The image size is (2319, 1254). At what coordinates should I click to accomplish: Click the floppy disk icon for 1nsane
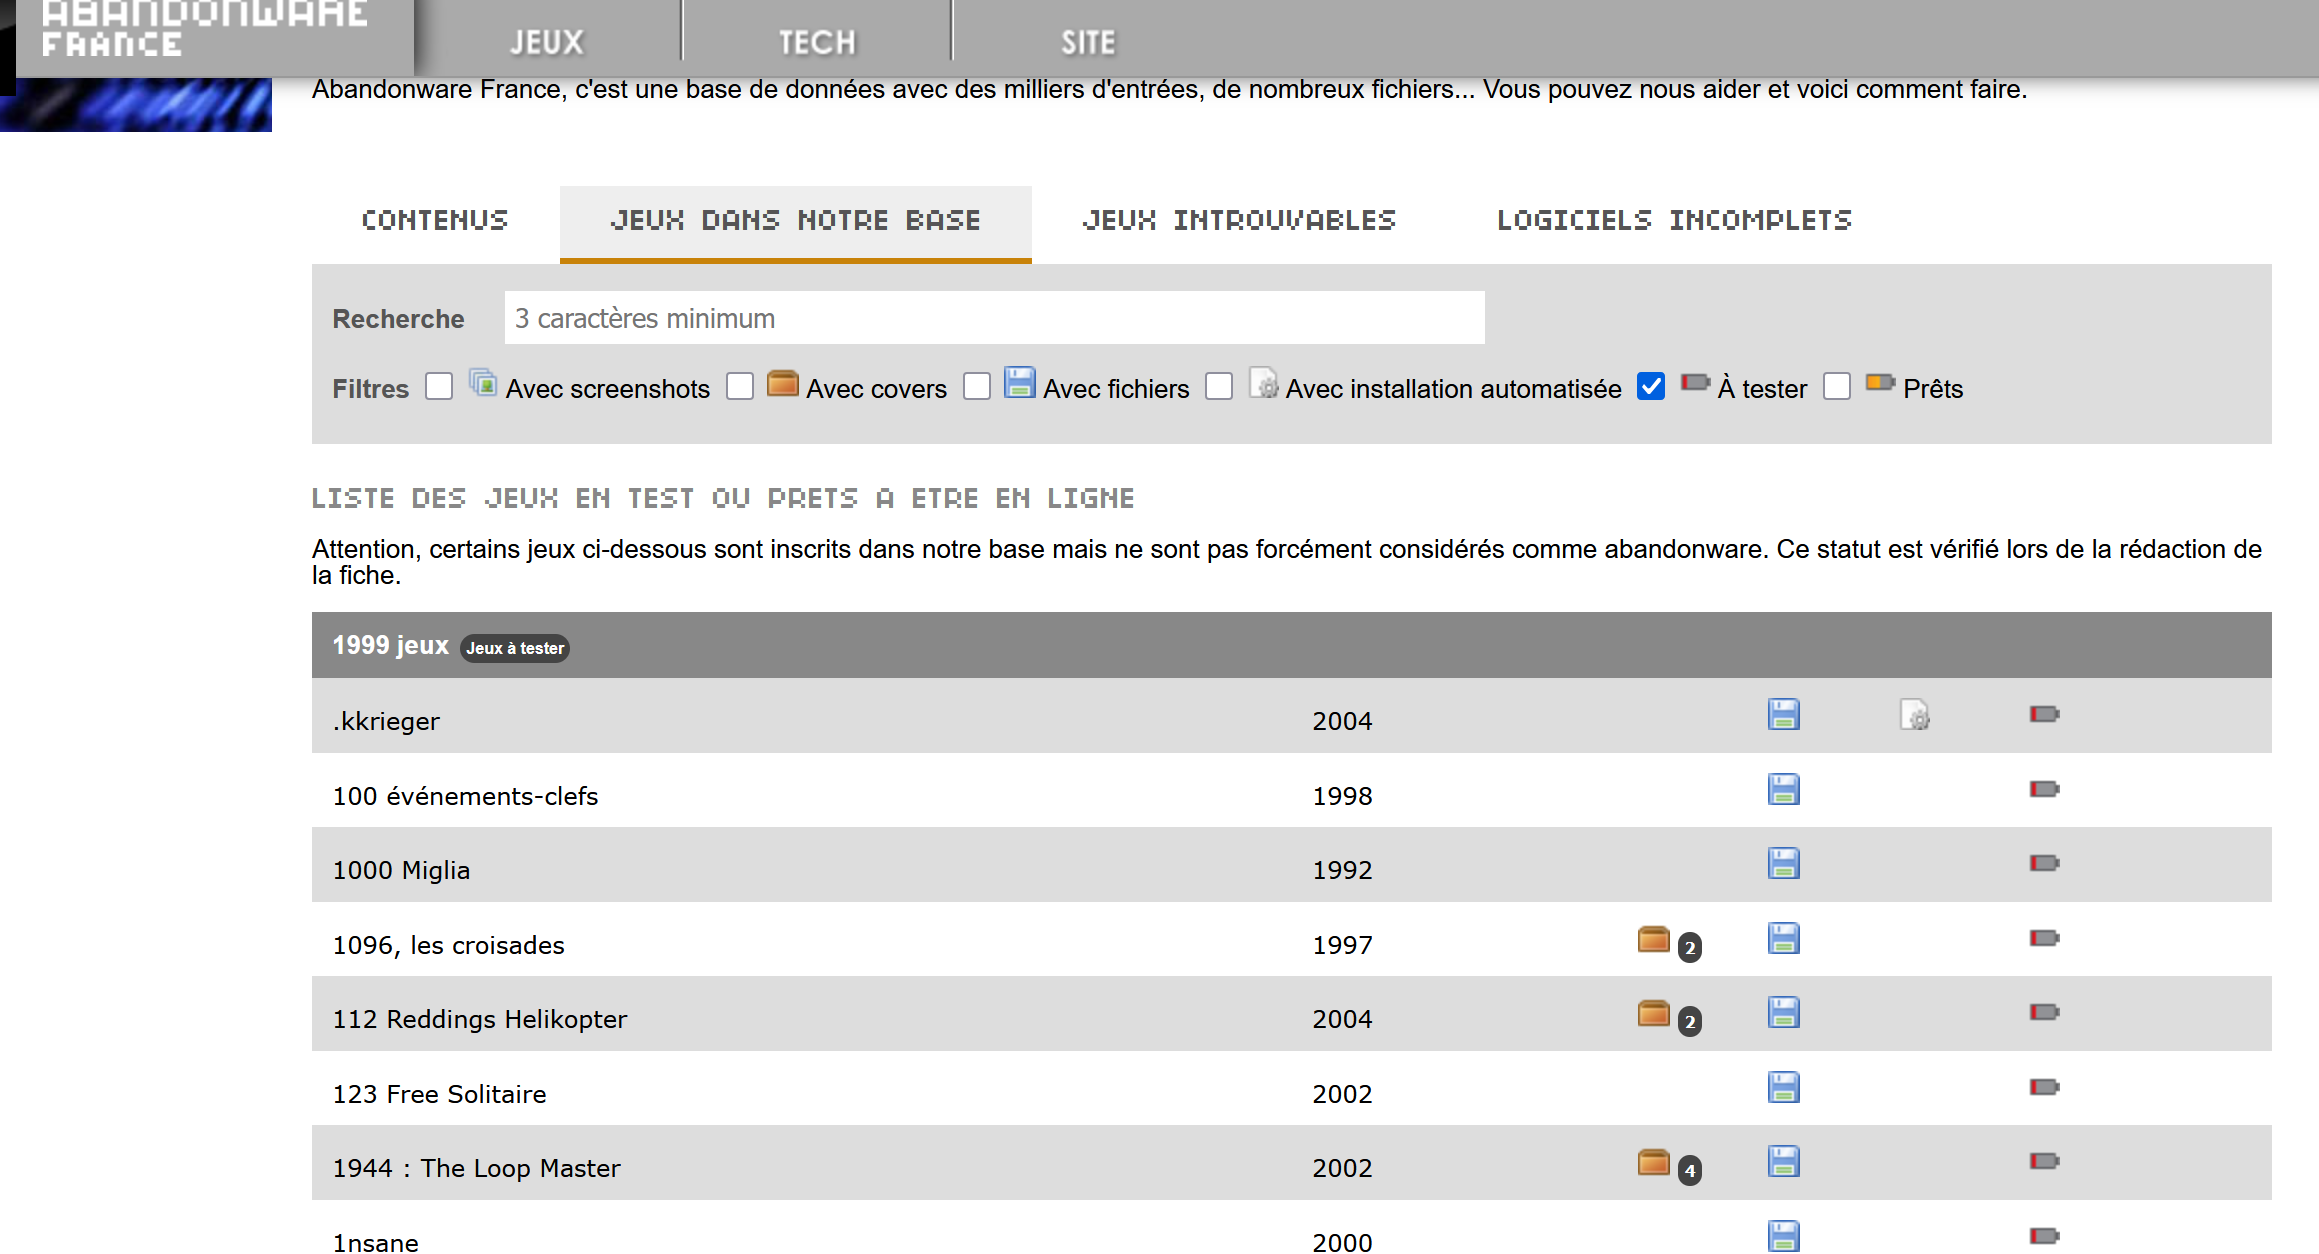point(1783,1236)
